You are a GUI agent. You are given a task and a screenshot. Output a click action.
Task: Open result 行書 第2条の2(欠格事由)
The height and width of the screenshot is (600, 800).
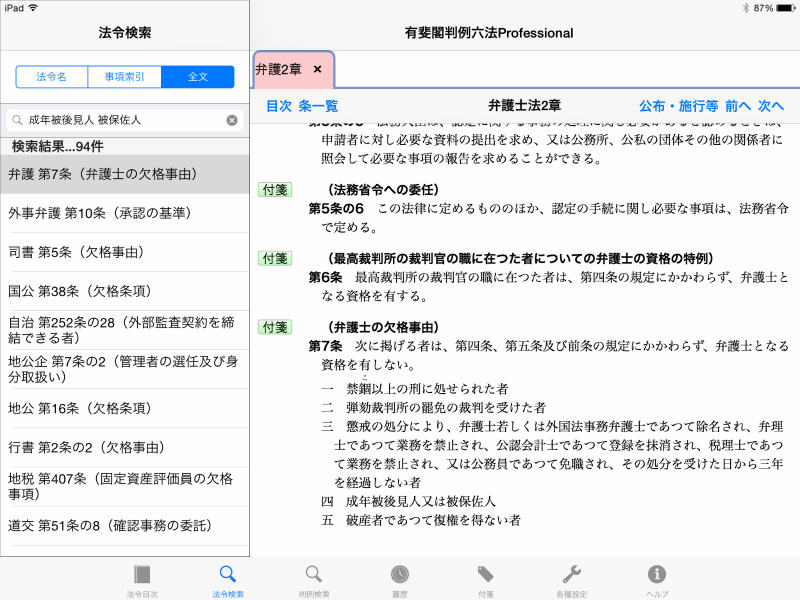[x=124, y=447]
